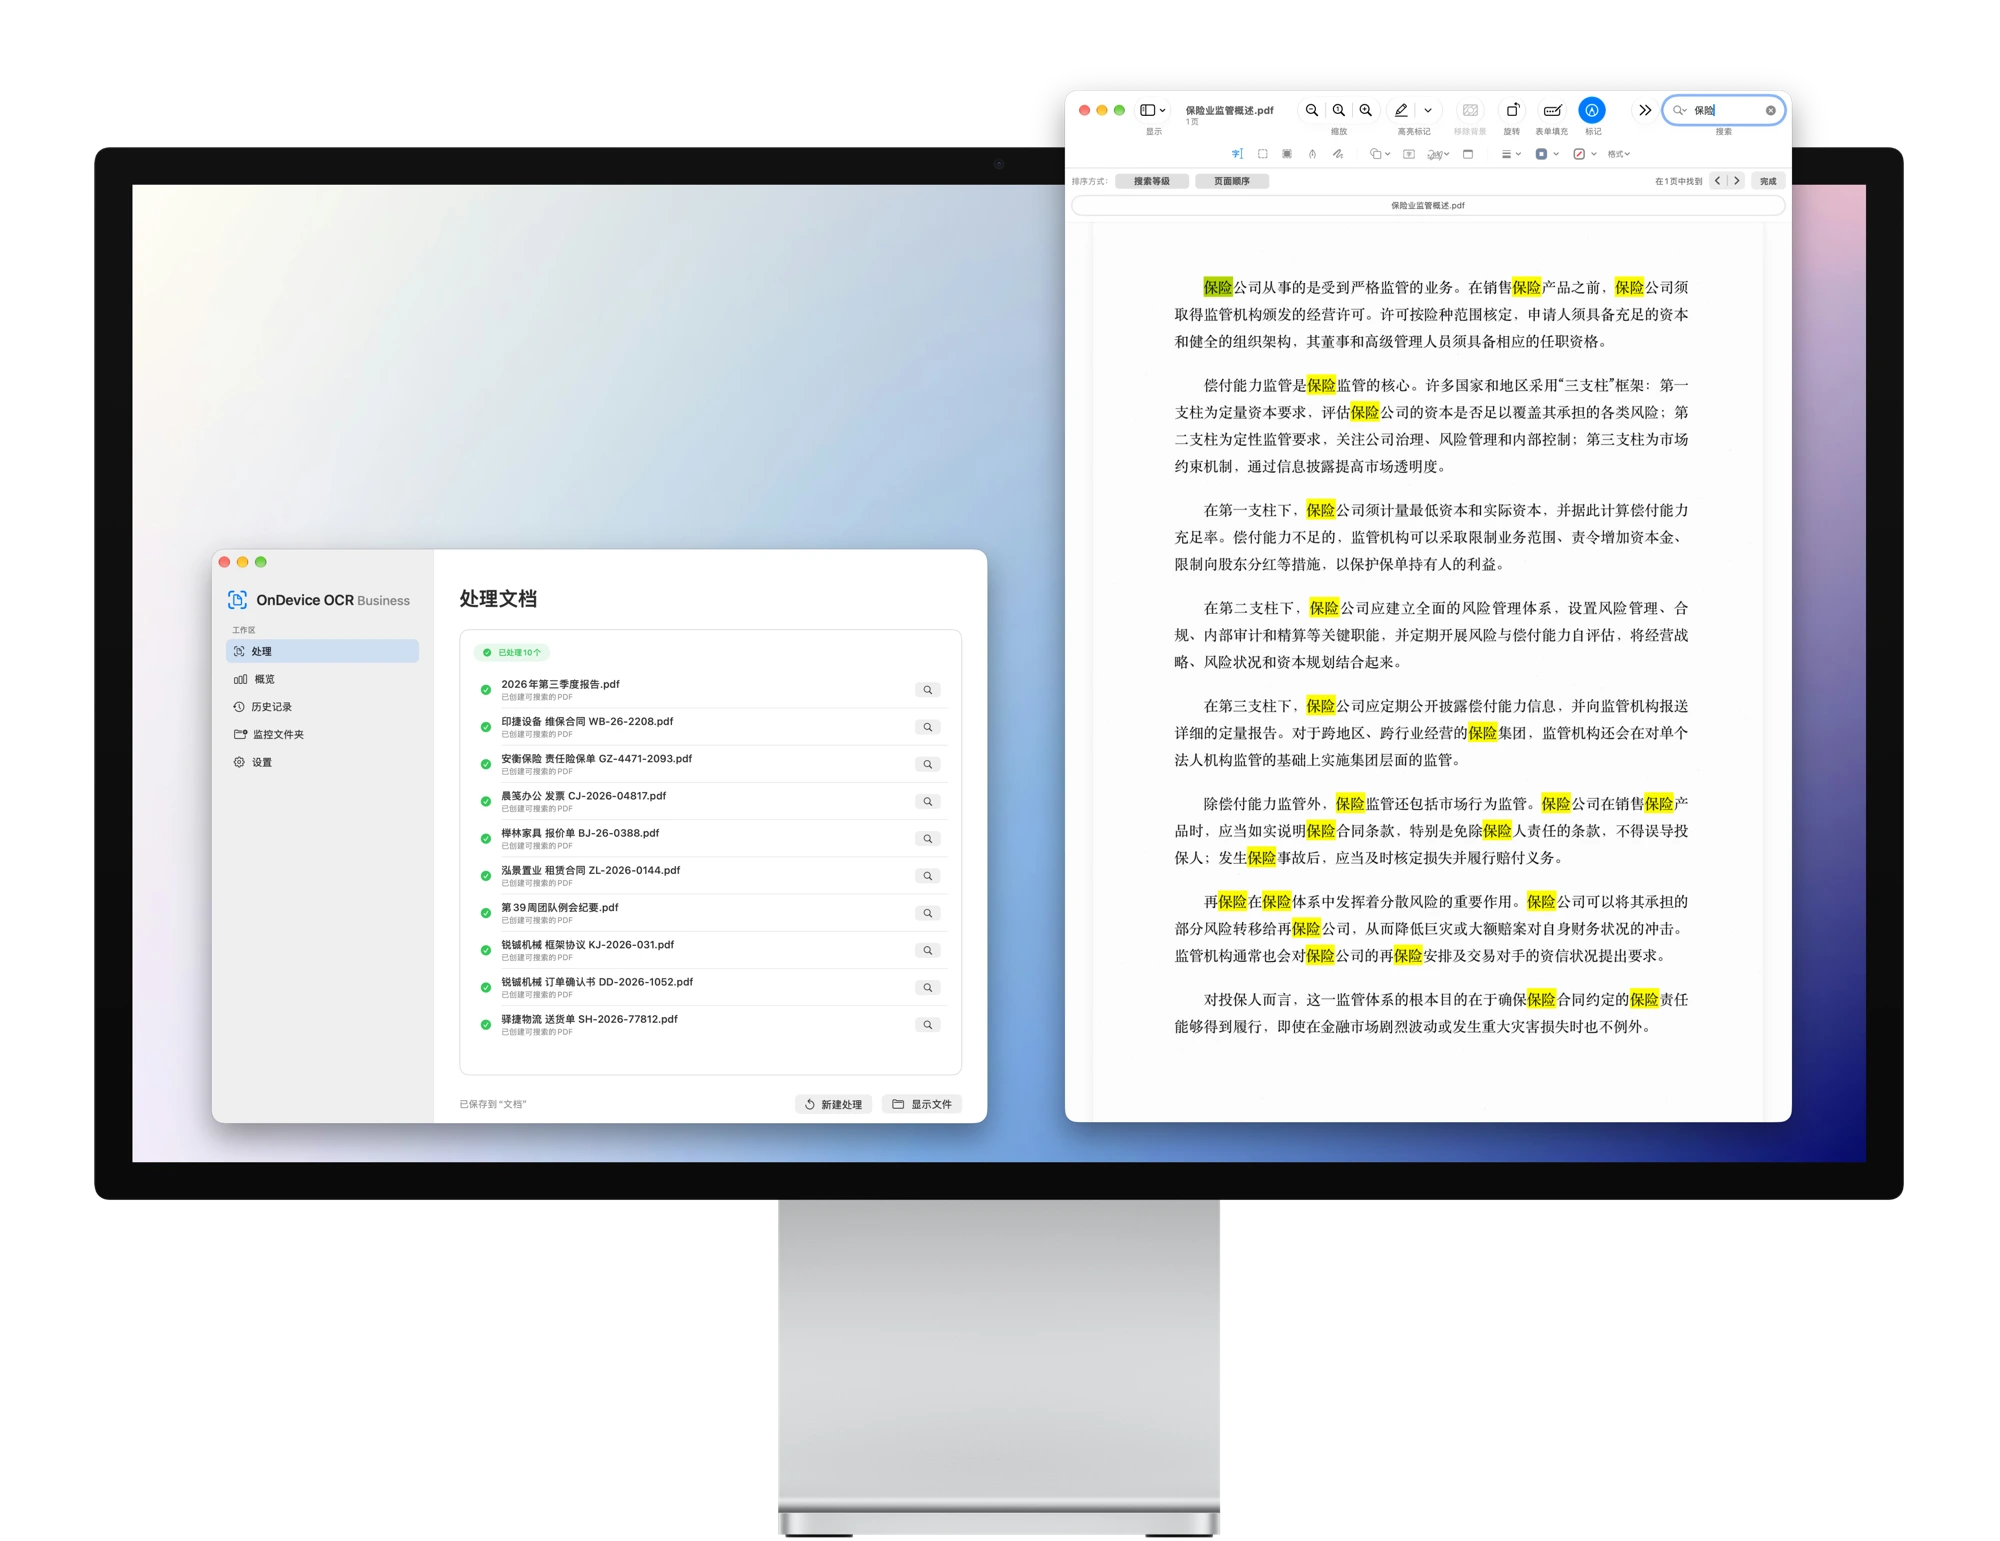
Task: Open 监控文件夹 in OnDevice OCR sidebar
Action: [x=322, y=734]
